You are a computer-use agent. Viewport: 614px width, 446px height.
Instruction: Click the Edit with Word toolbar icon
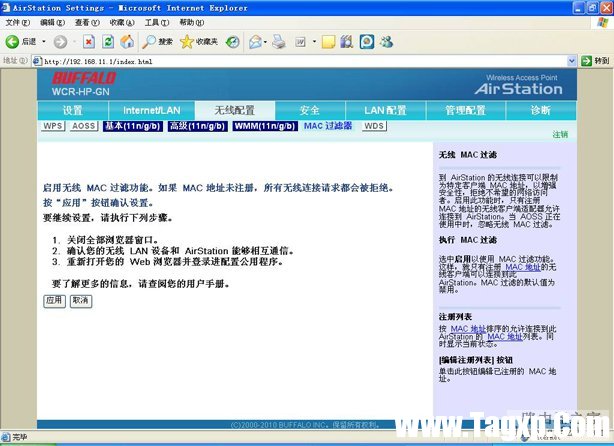click(300, 42)
